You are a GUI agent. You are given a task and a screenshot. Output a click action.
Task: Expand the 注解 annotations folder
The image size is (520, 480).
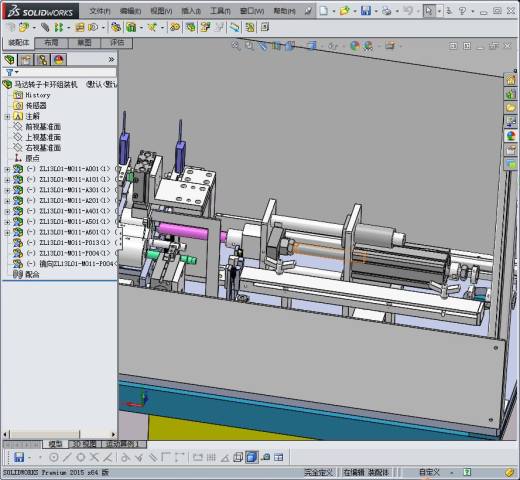point(7,117)
